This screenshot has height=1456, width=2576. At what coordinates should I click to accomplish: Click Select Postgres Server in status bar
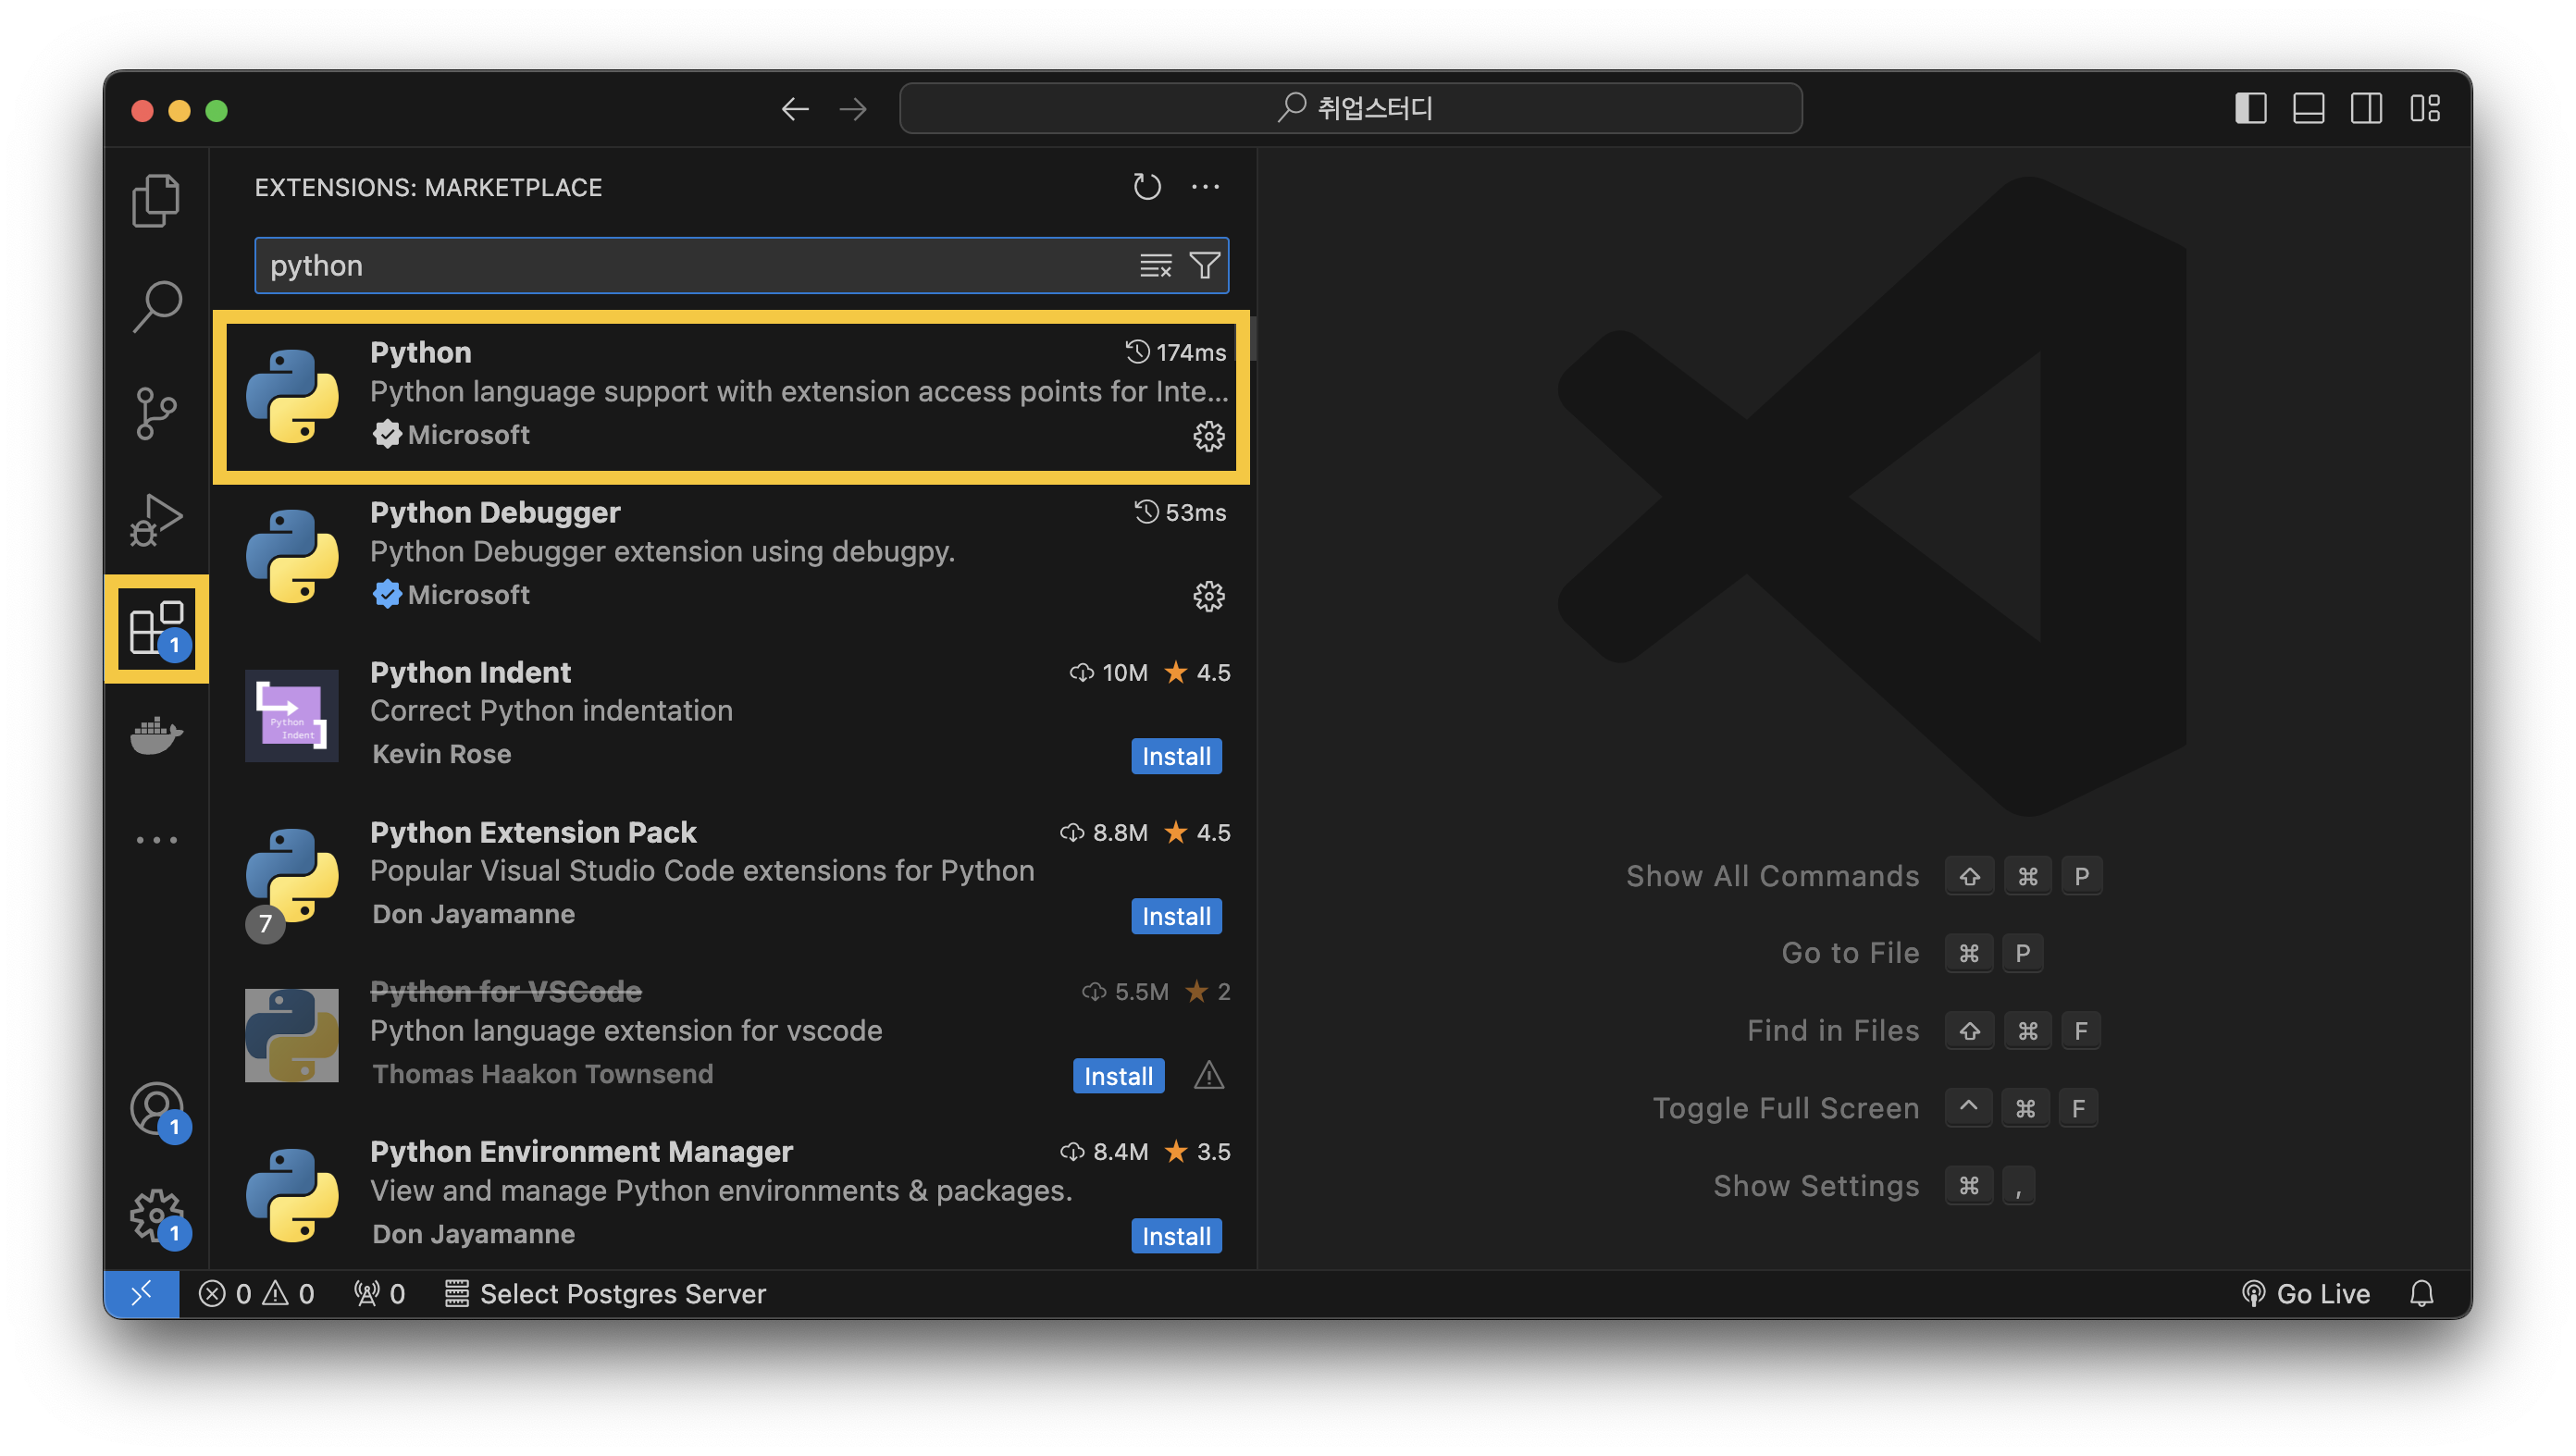click(x=605, y=1293)
